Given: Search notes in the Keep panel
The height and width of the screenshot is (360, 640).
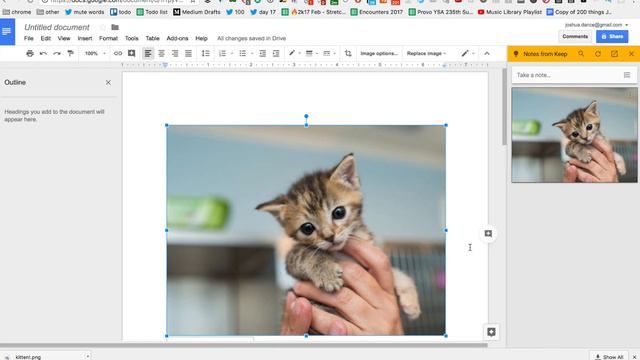Looking at the screenshot, I should point(581,54).
